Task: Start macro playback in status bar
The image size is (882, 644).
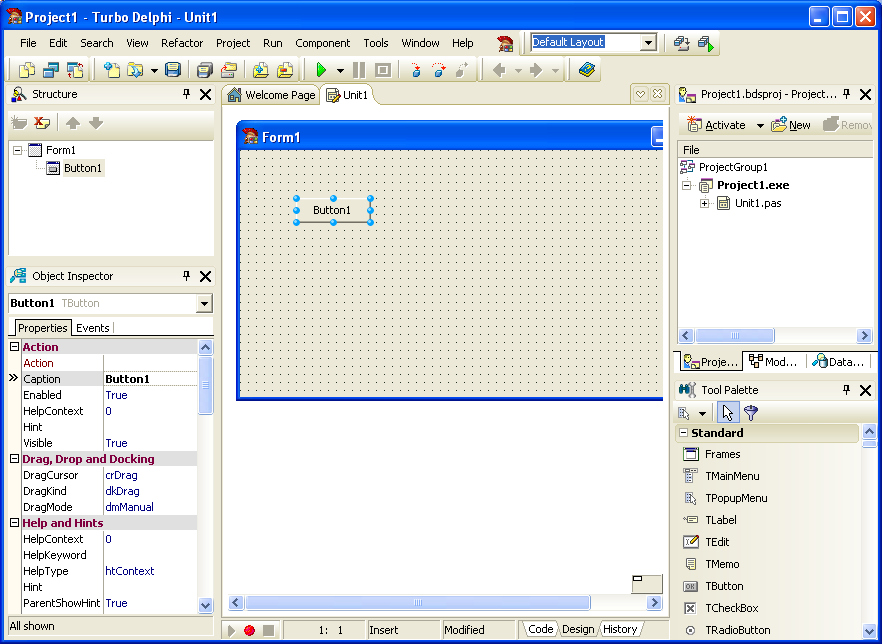Action: coord(231,631)
